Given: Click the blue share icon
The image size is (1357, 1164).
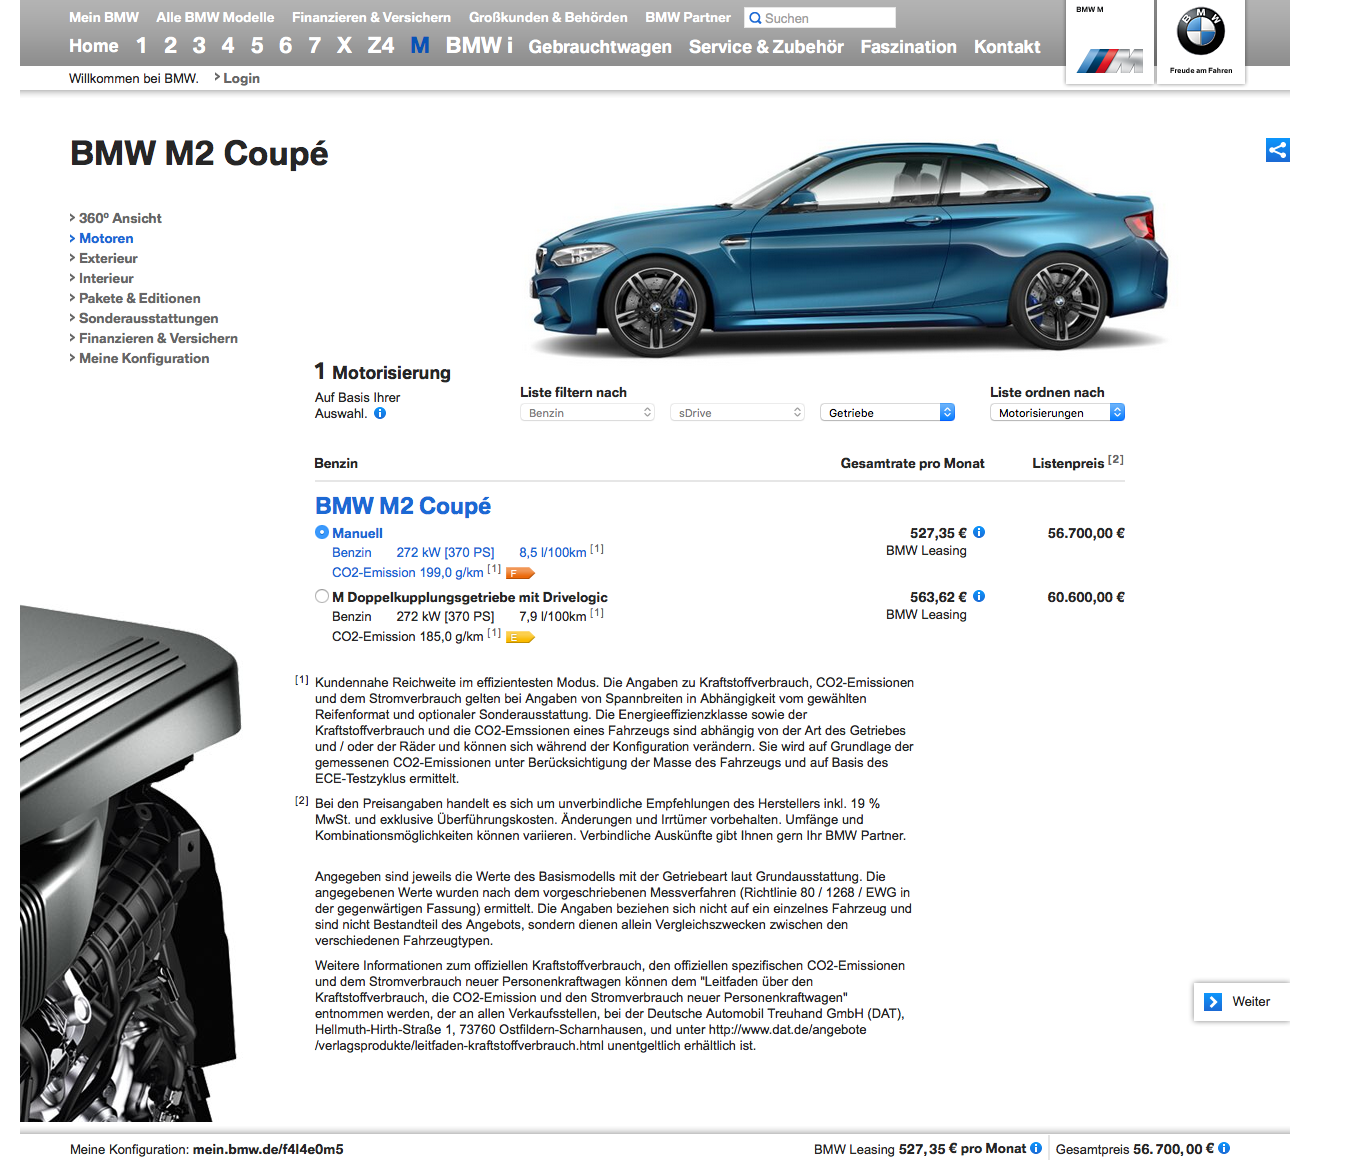Looking at the screenshot, I should (x=1277, y=150).
